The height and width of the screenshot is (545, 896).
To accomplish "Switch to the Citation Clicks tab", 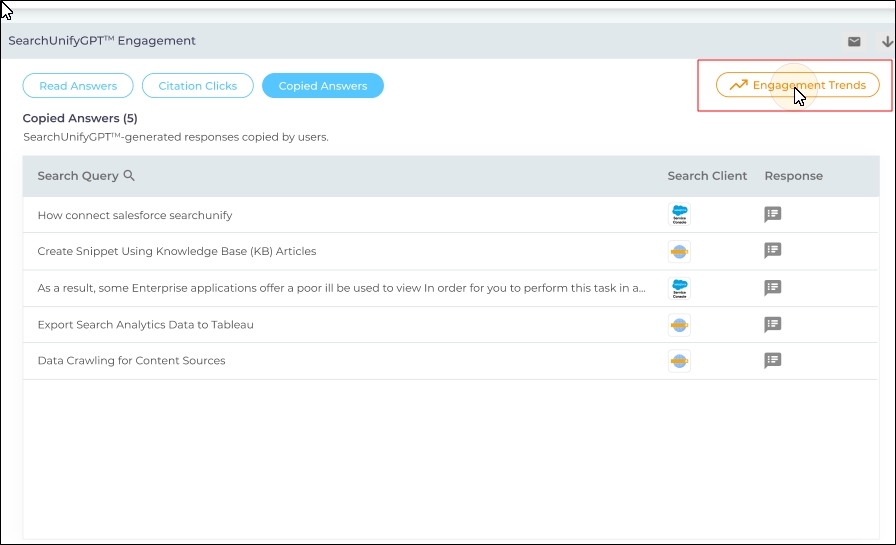I will tap(198, 86).
